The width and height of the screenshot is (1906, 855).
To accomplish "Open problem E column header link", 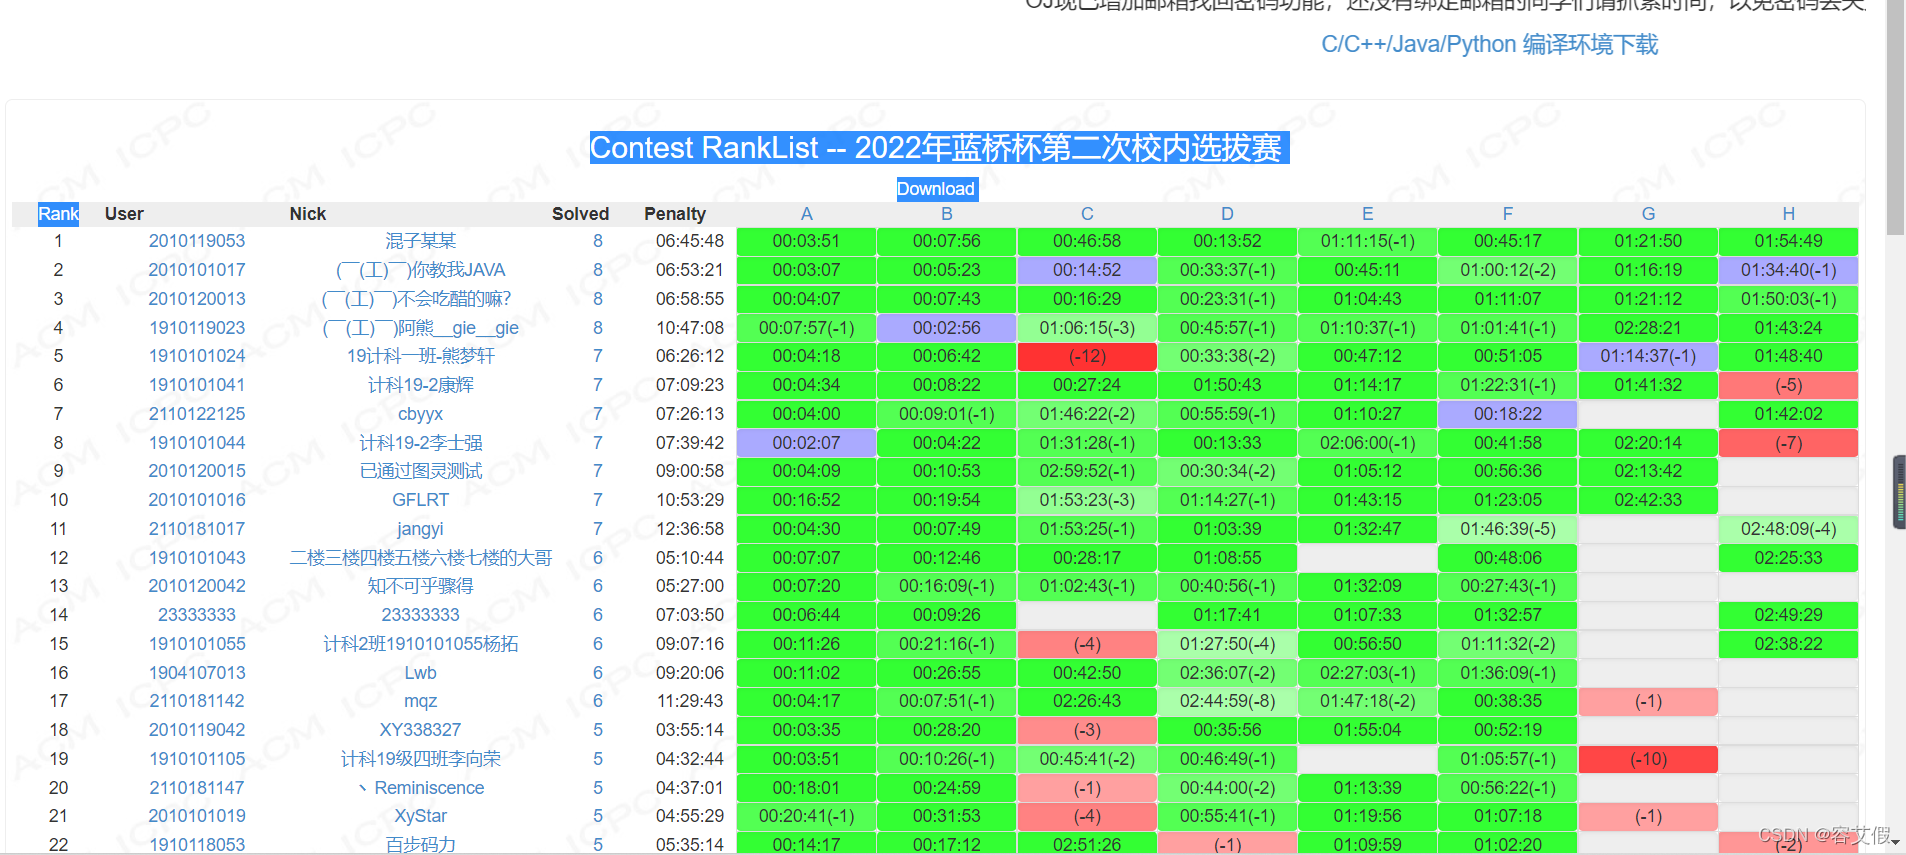I will [1367, 214].
